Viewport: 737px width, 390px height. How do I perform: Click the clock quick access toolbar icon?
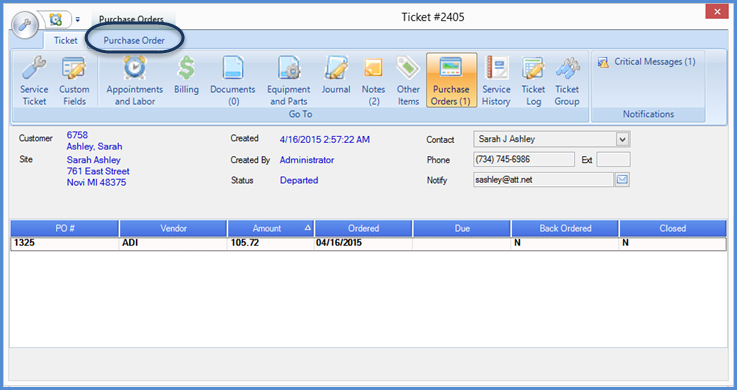55,19
